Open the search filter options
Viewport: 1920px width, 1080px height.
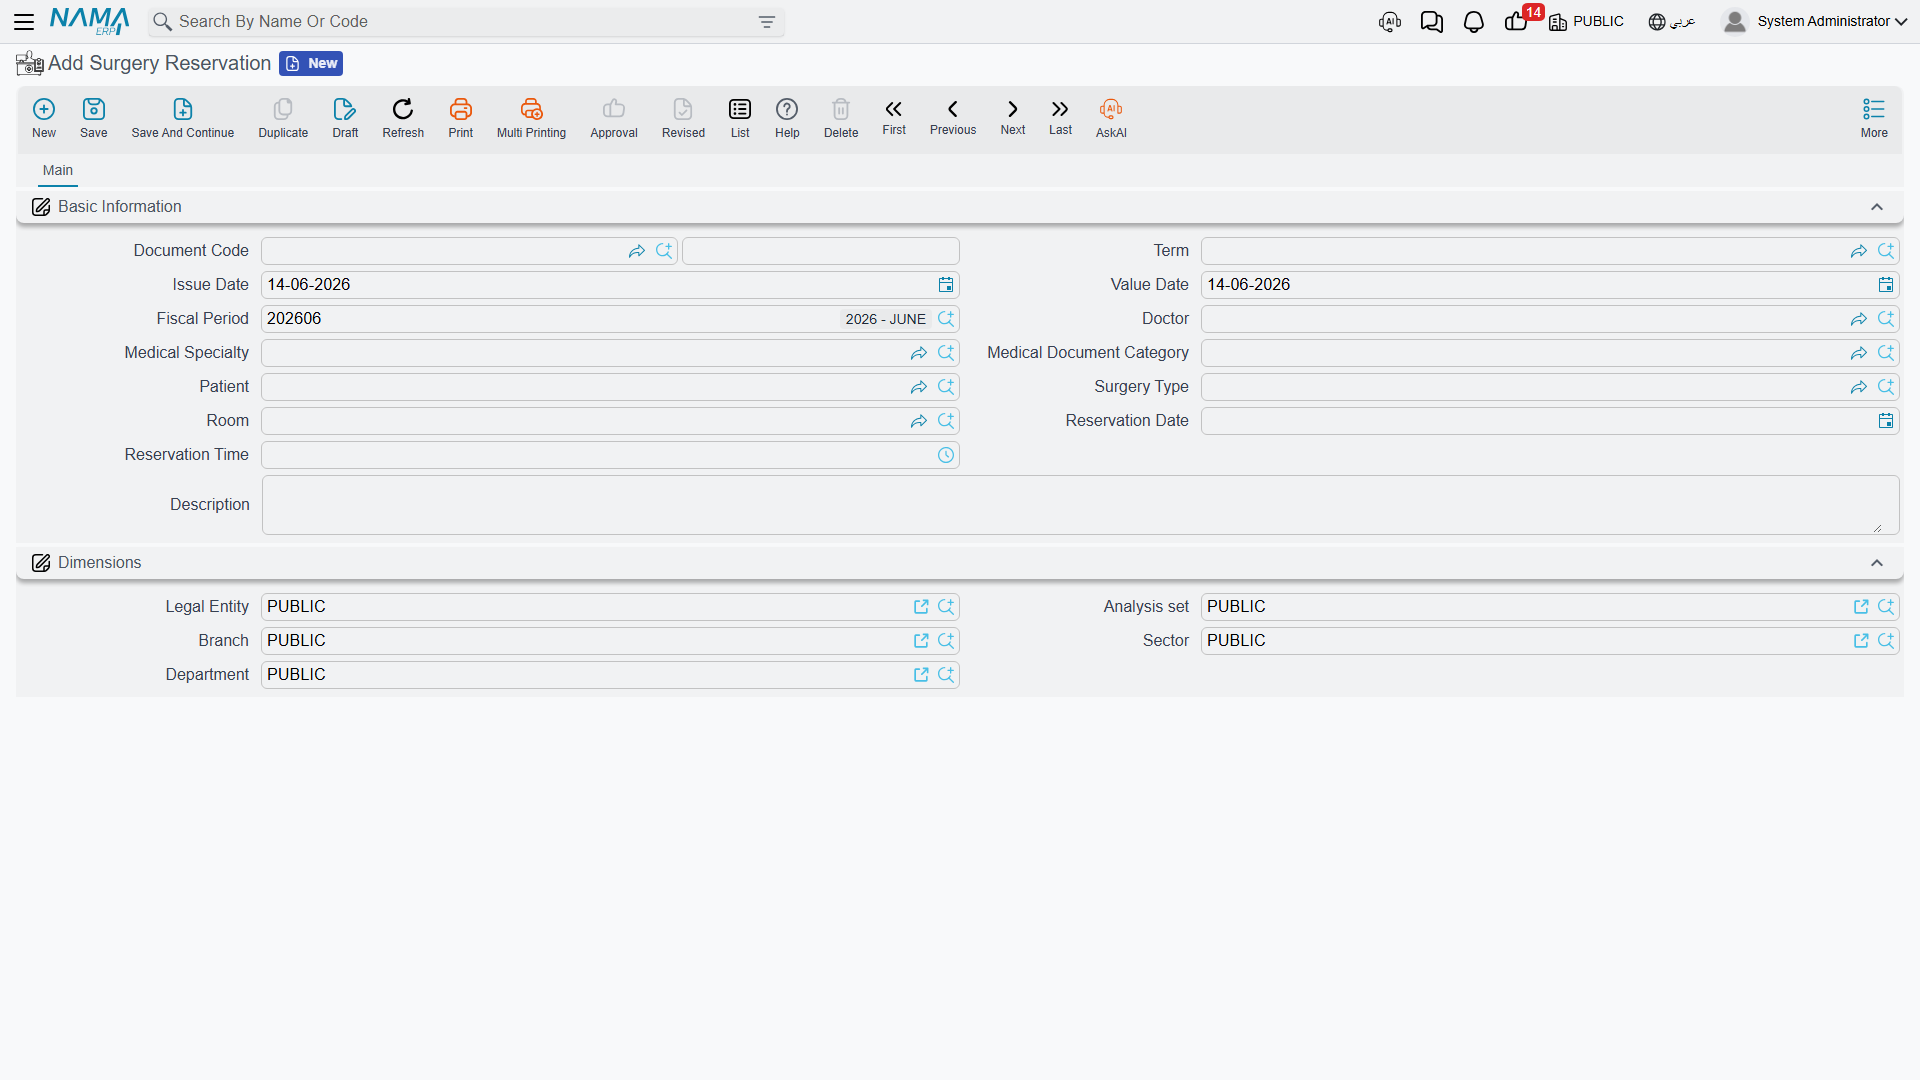(x=767, y=22)
